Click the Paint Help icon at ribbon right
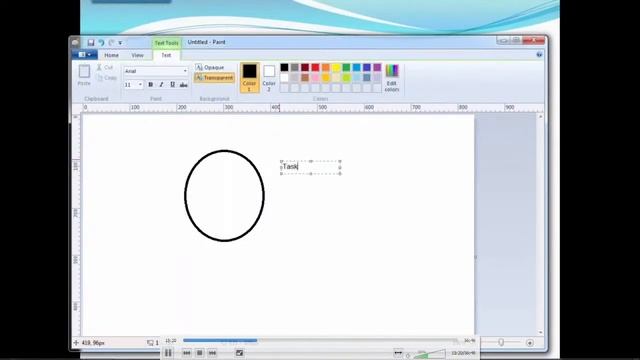 click(539, 55)
